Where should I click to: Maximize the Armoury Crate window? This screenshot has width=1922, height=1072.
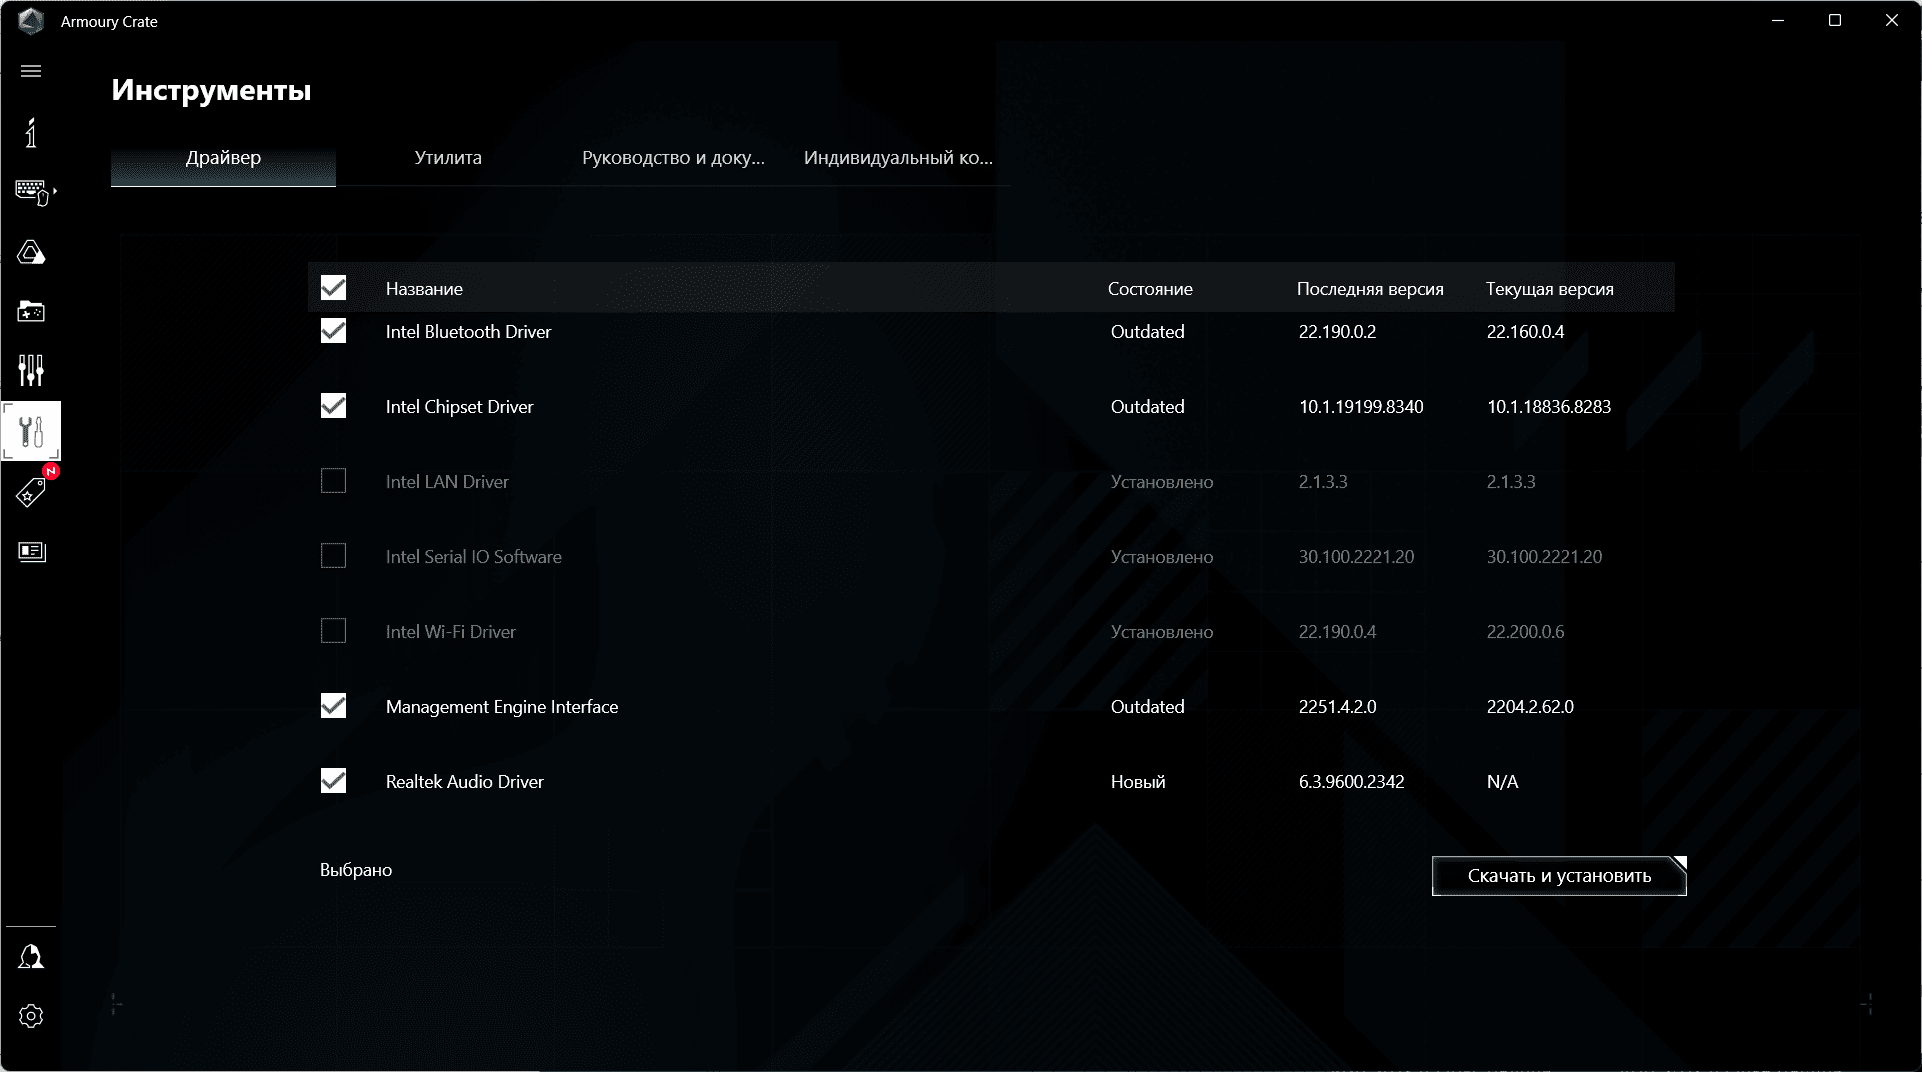pyautogui.click(x=1835, y=21)
